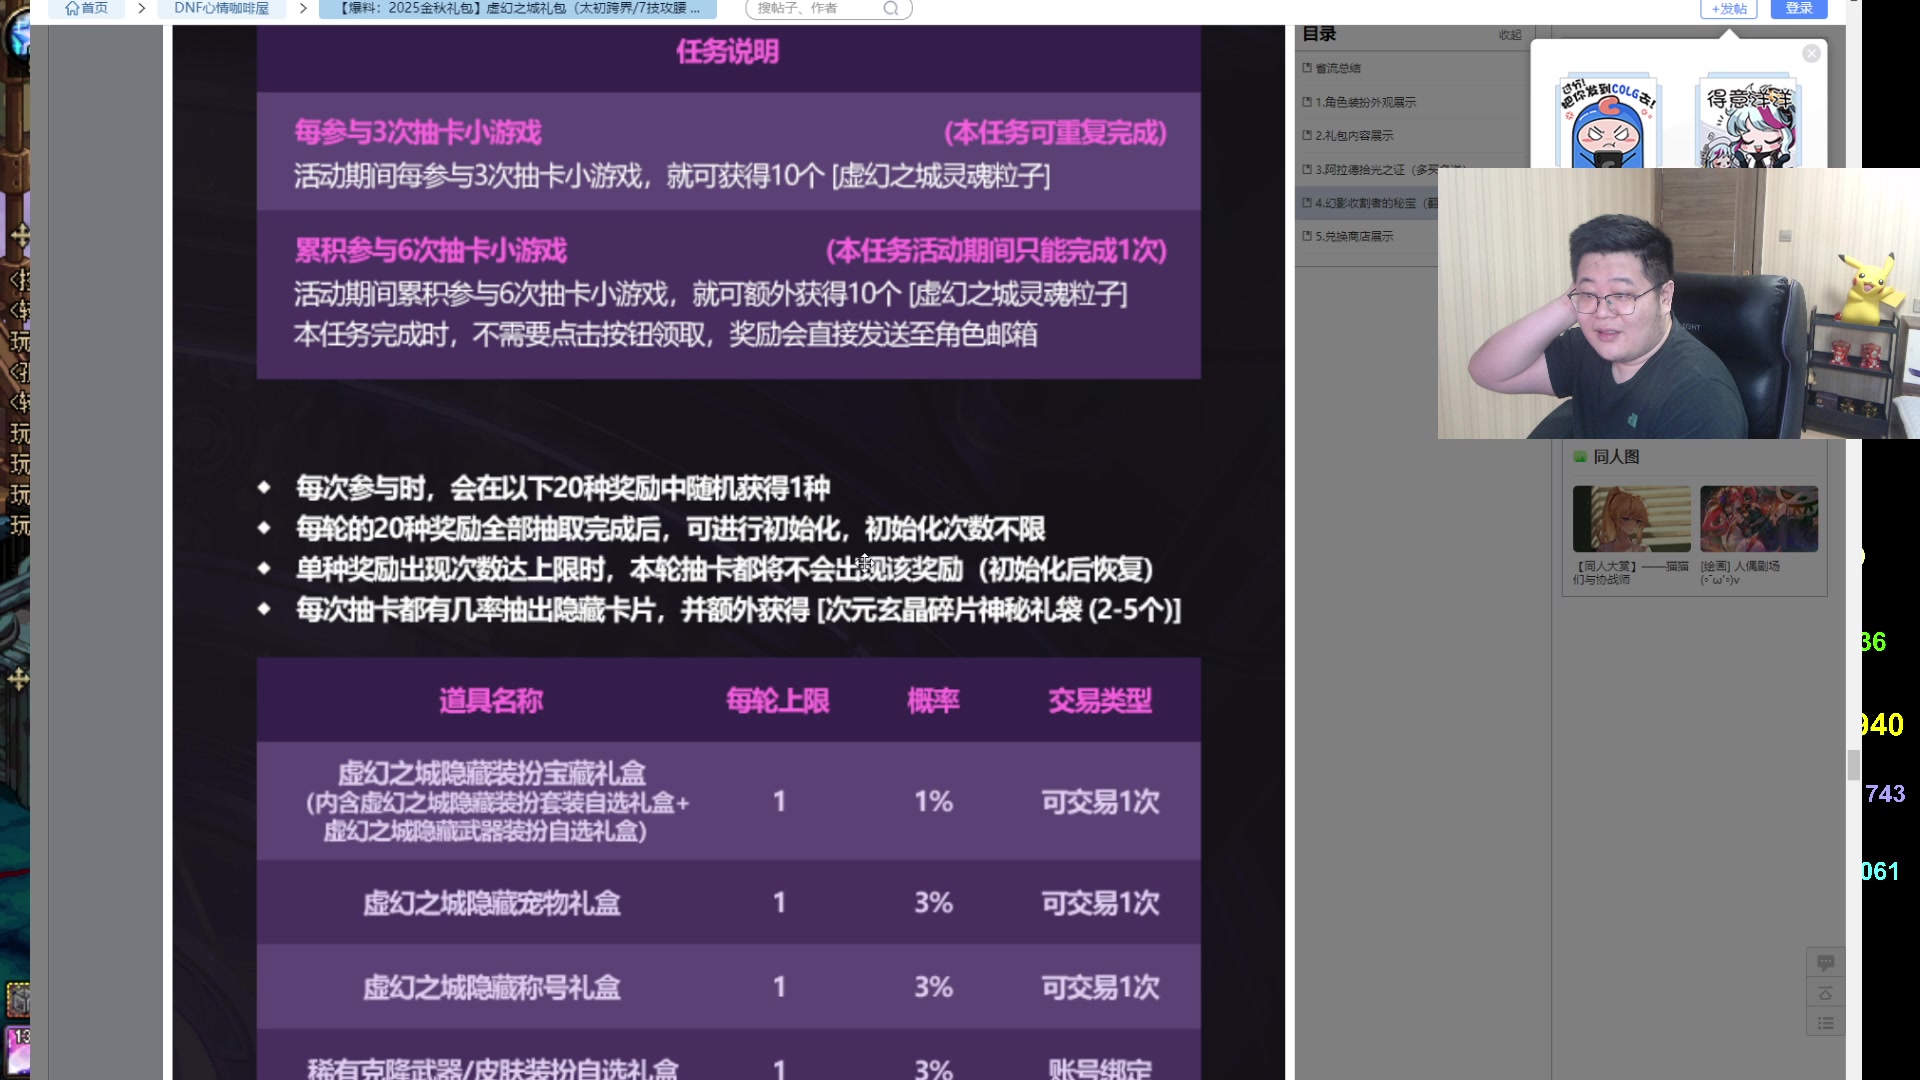Click the 每轮上限 column header

pos(778,701)
